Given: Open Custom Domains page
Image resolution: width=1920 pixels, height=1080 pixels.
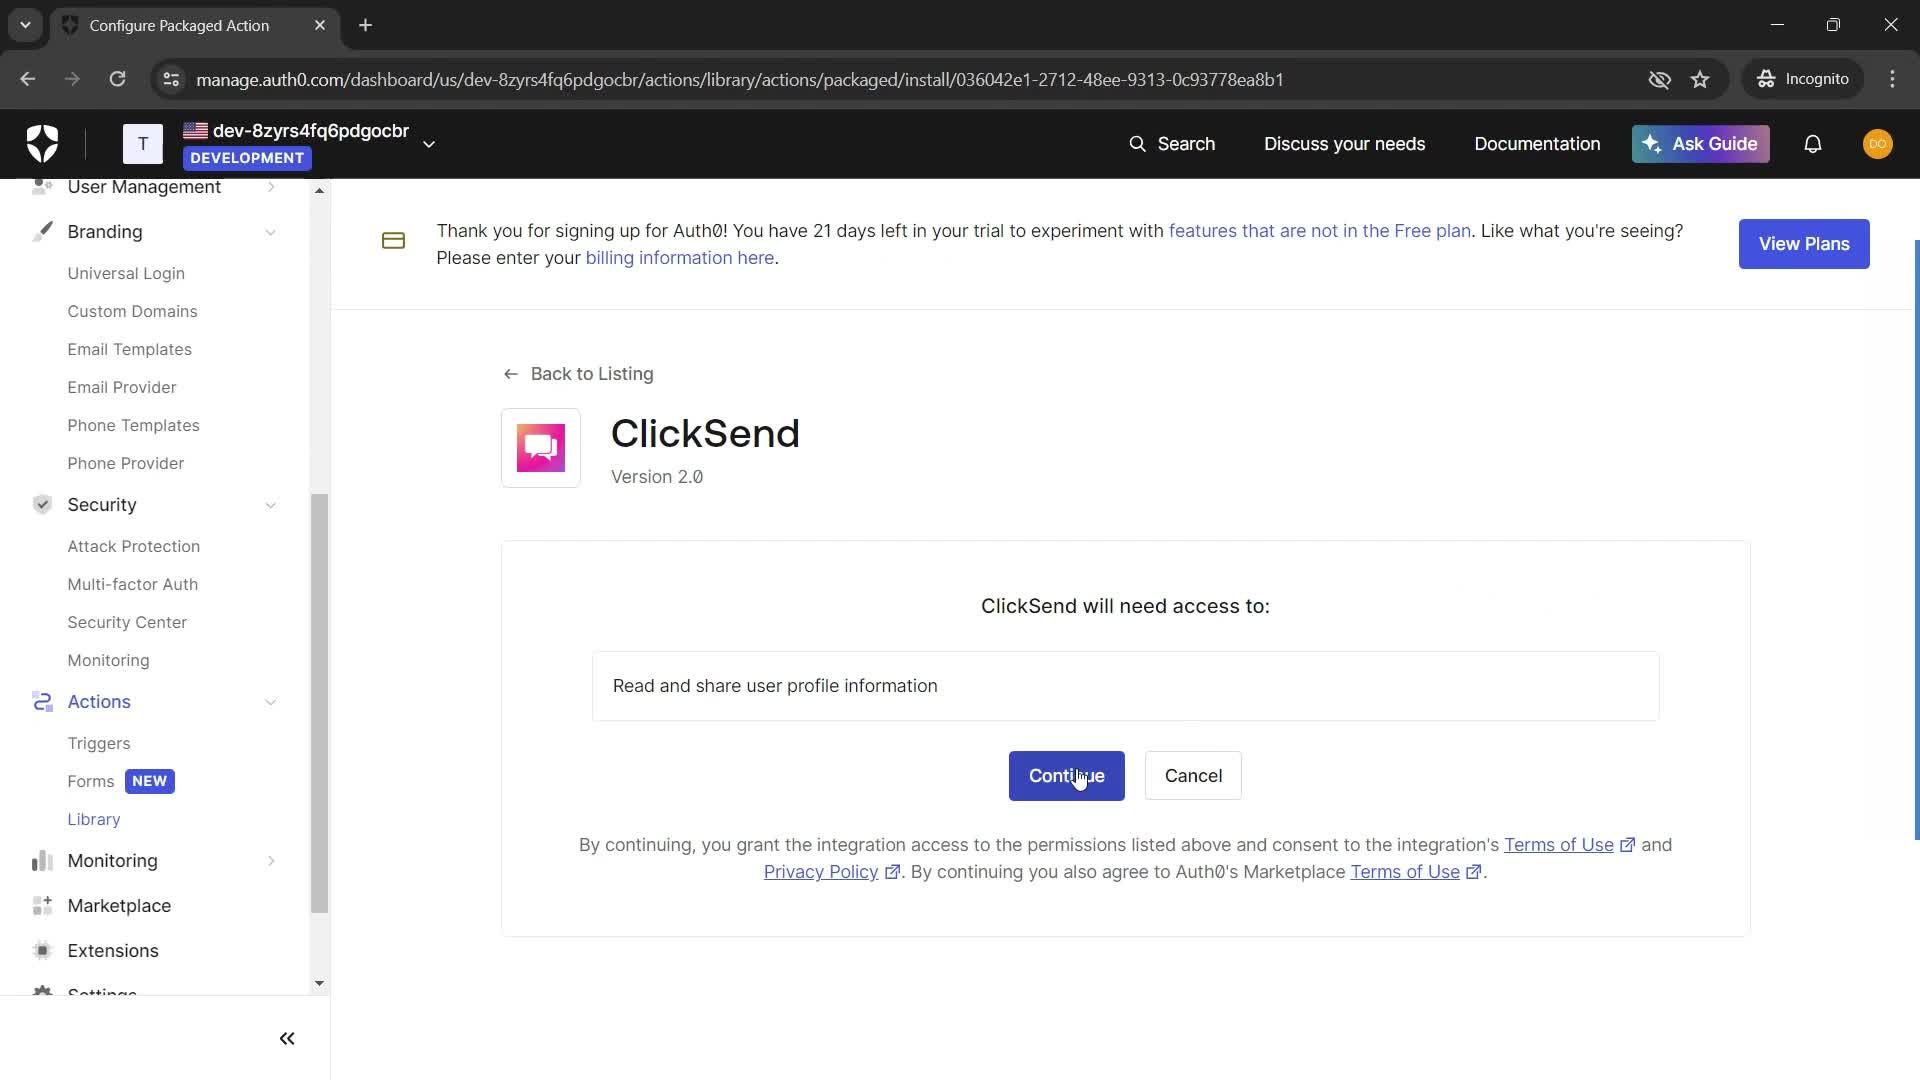Looking at the screenshot, I should point(132,311).
